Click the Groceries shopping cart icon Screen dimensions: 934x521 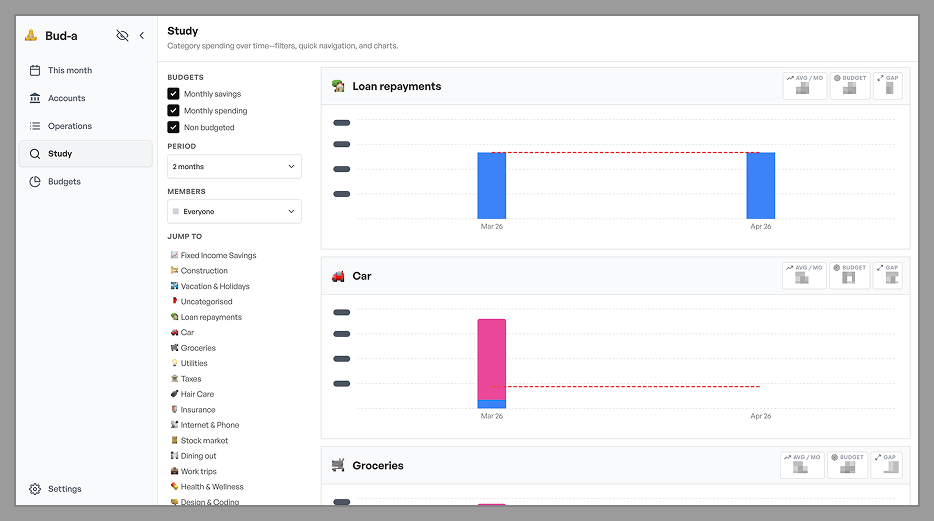point(338,465)
